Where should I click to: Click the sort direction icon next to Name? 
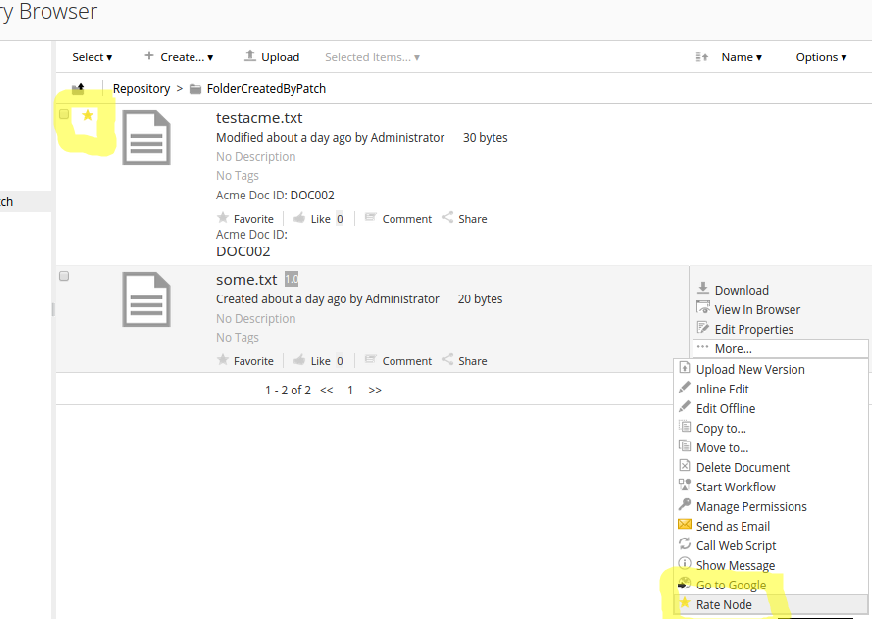pyautogui.click(x=703, y=57)
